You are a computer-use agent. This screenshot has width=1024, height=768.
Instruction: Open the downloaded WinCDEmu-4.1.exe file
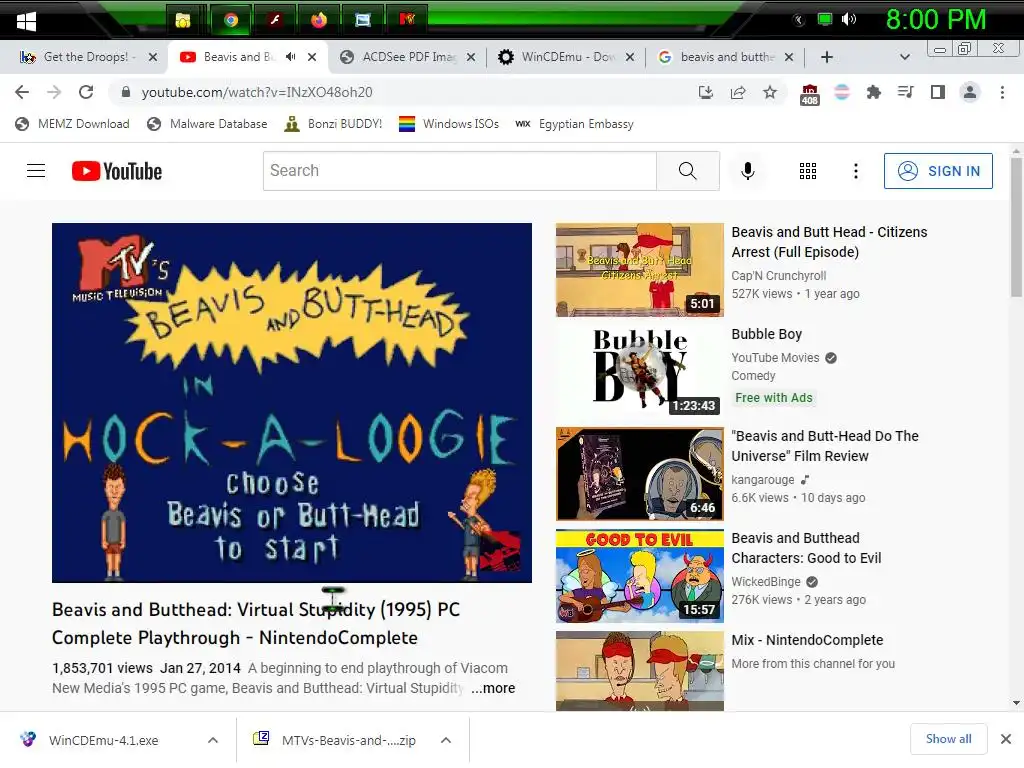[x=104, y=740]
